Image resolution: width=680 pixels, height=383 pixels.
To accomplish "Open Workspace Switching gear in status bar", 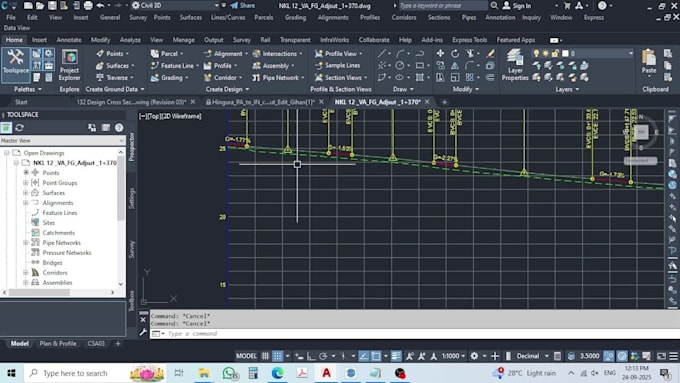I will point(474,356).
